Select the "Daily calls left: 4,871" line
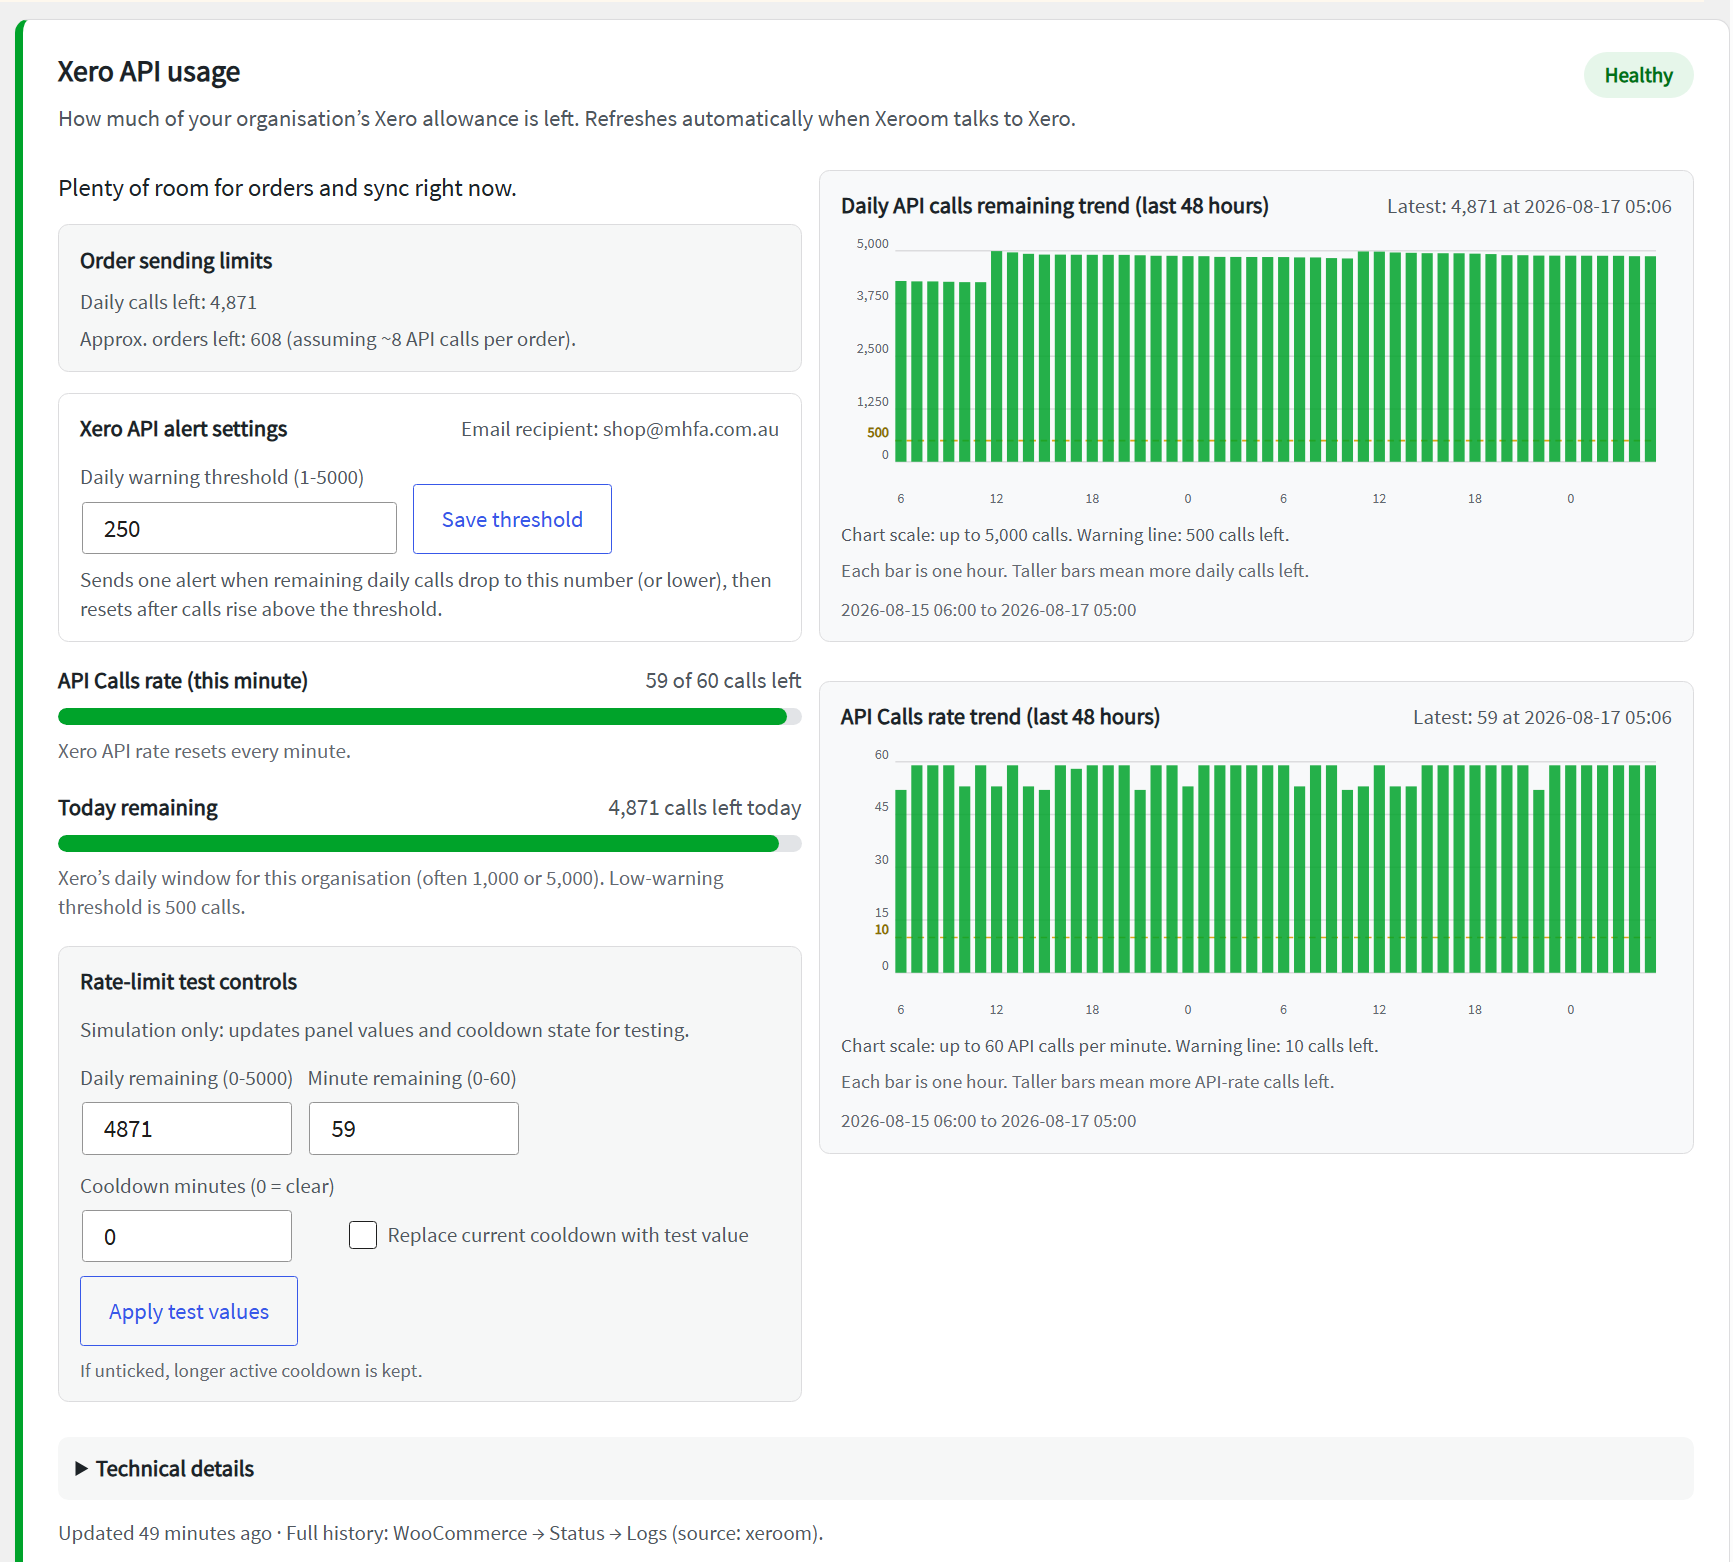This screenshot has width=1733, height=1562. (168, 302)
